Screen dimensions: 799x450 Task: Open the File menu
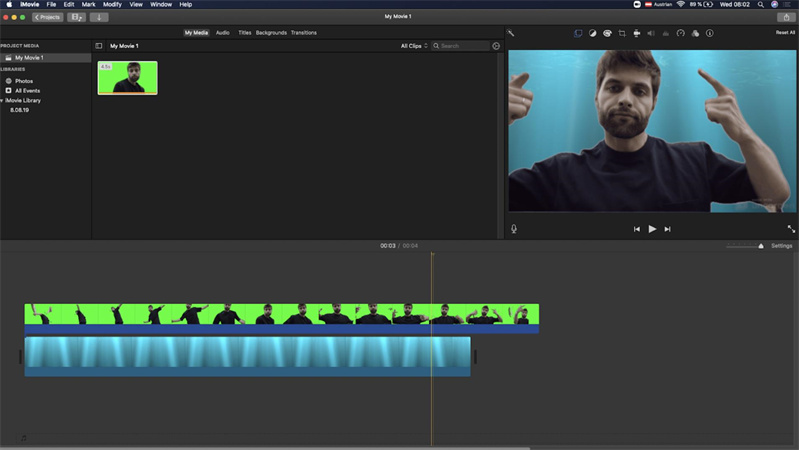click(x=51, y=4)
